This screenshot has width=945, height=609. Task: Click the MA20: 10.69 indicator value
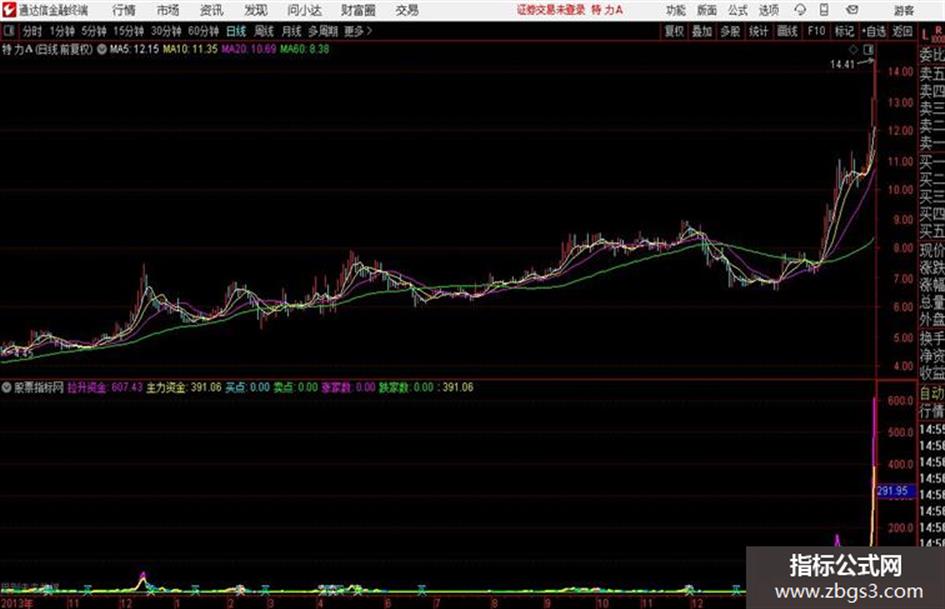[x=248, y=49]
